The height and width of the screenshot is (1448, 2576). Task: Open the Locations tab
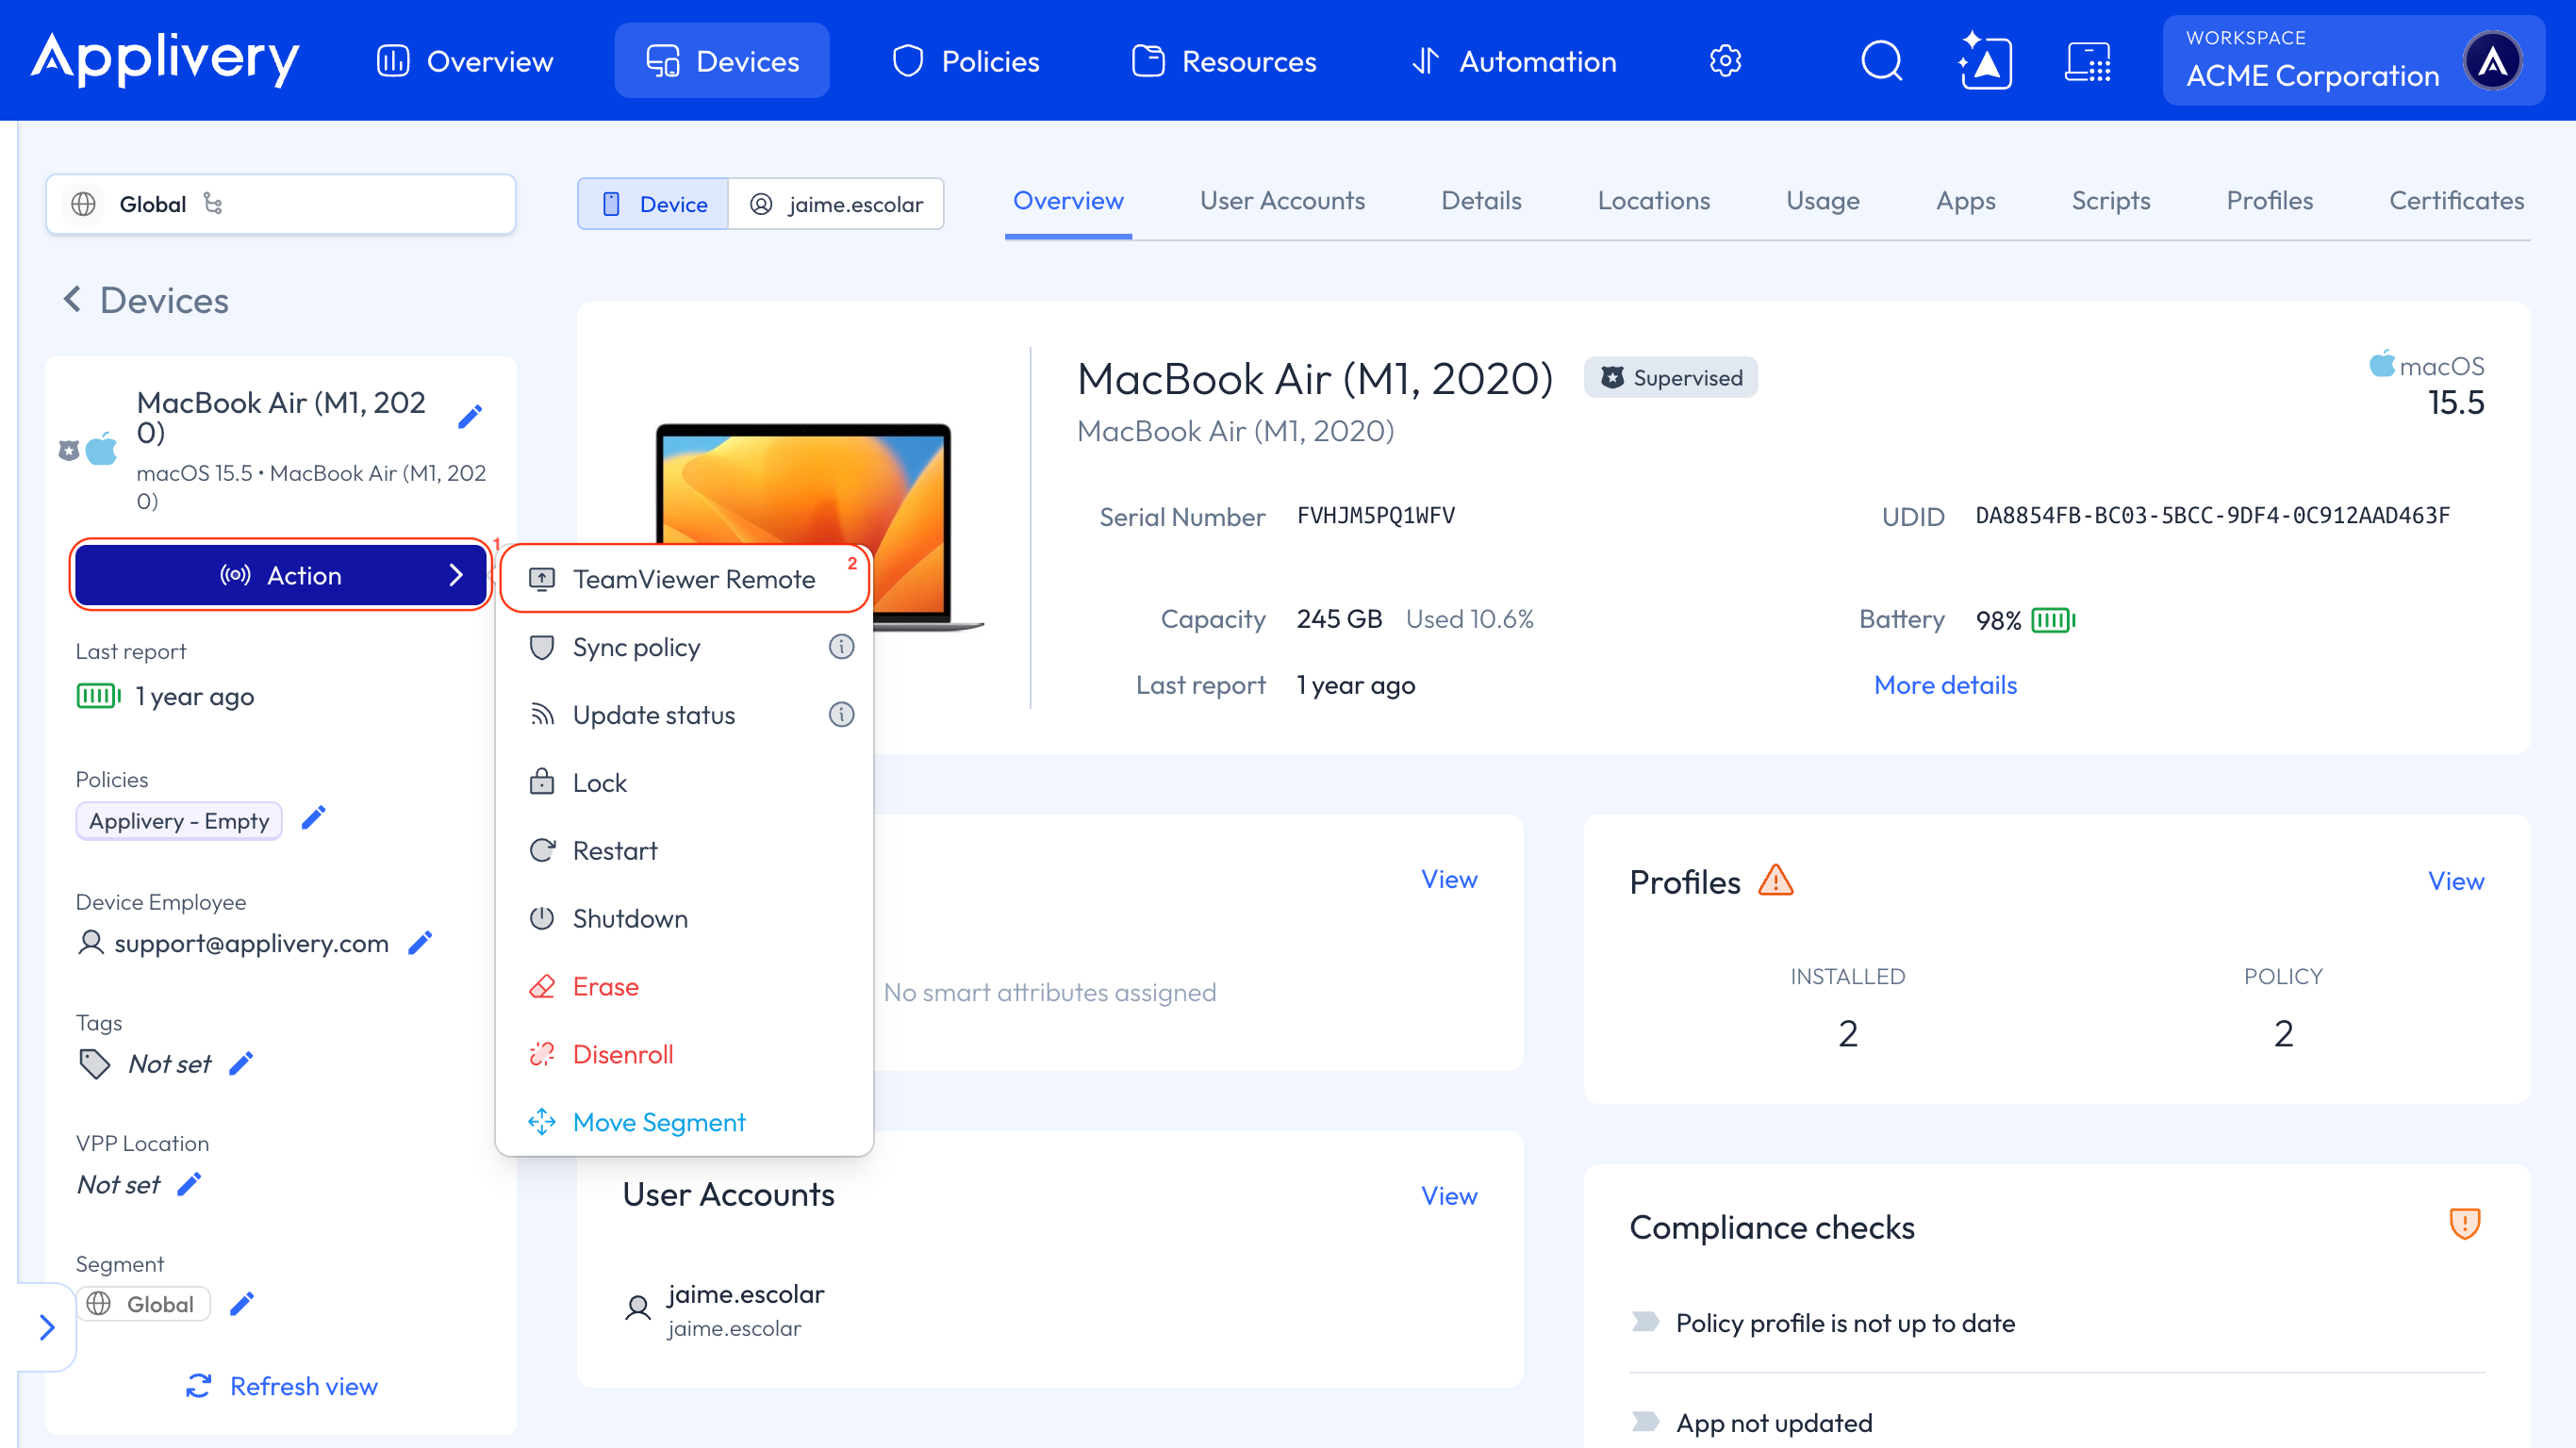[x=1653, y=201]
